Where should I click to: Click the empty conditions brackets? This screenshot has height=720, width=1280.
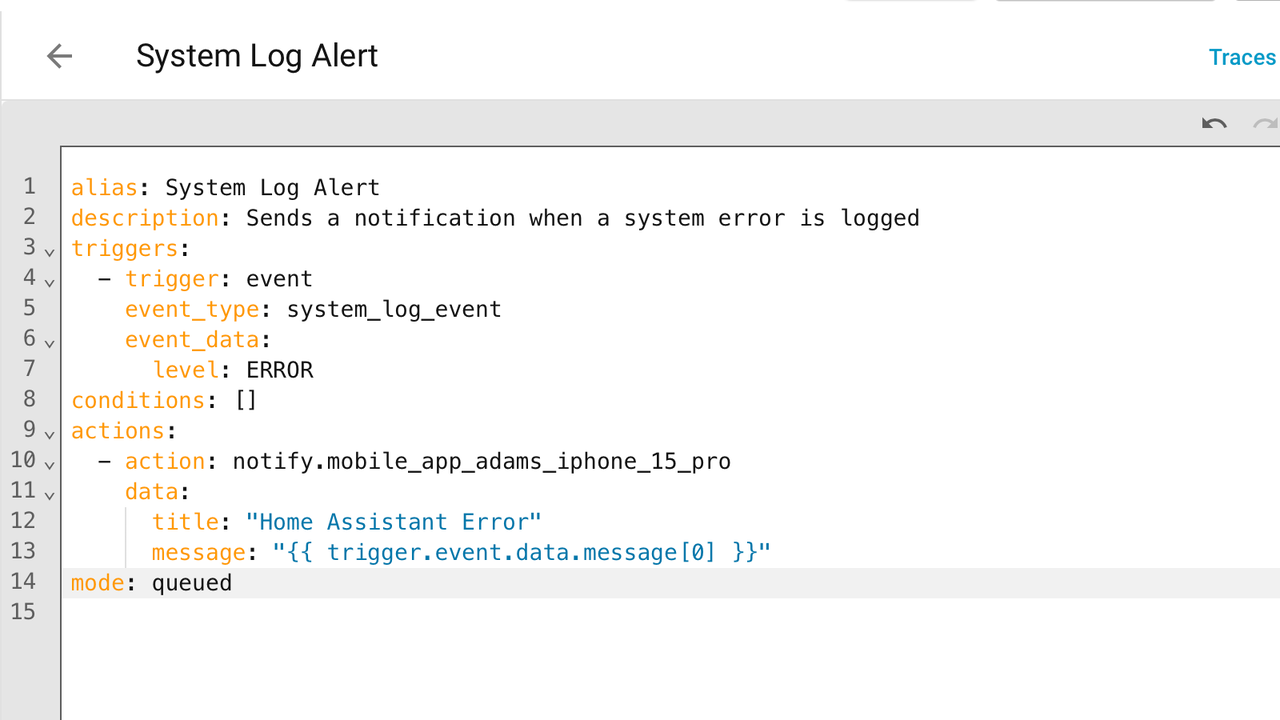tap(246, 400)
